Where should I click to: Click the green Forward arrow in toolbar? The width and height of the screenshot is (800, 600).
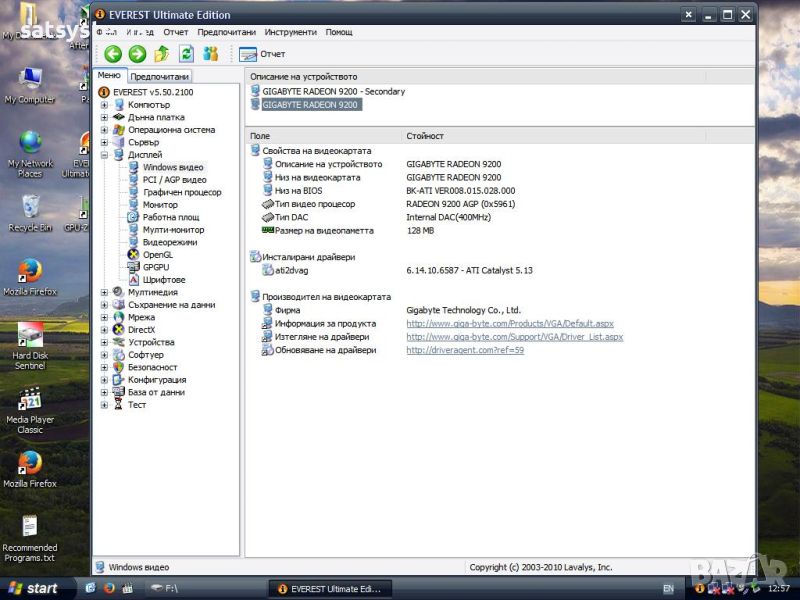[x=137, y=54]
